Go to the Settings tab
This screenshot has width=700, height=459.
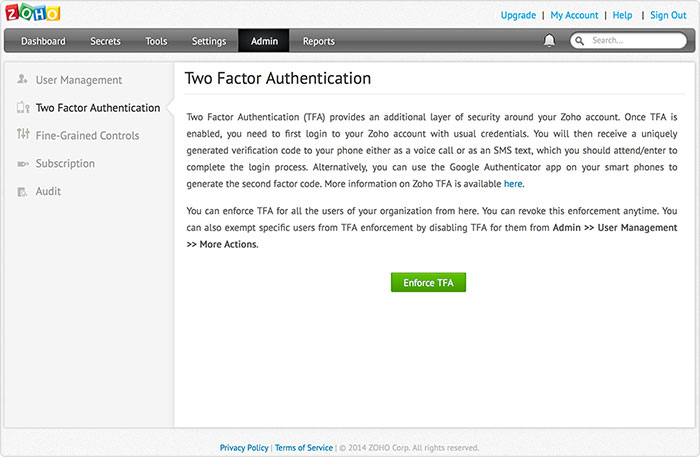click(209, 41)
